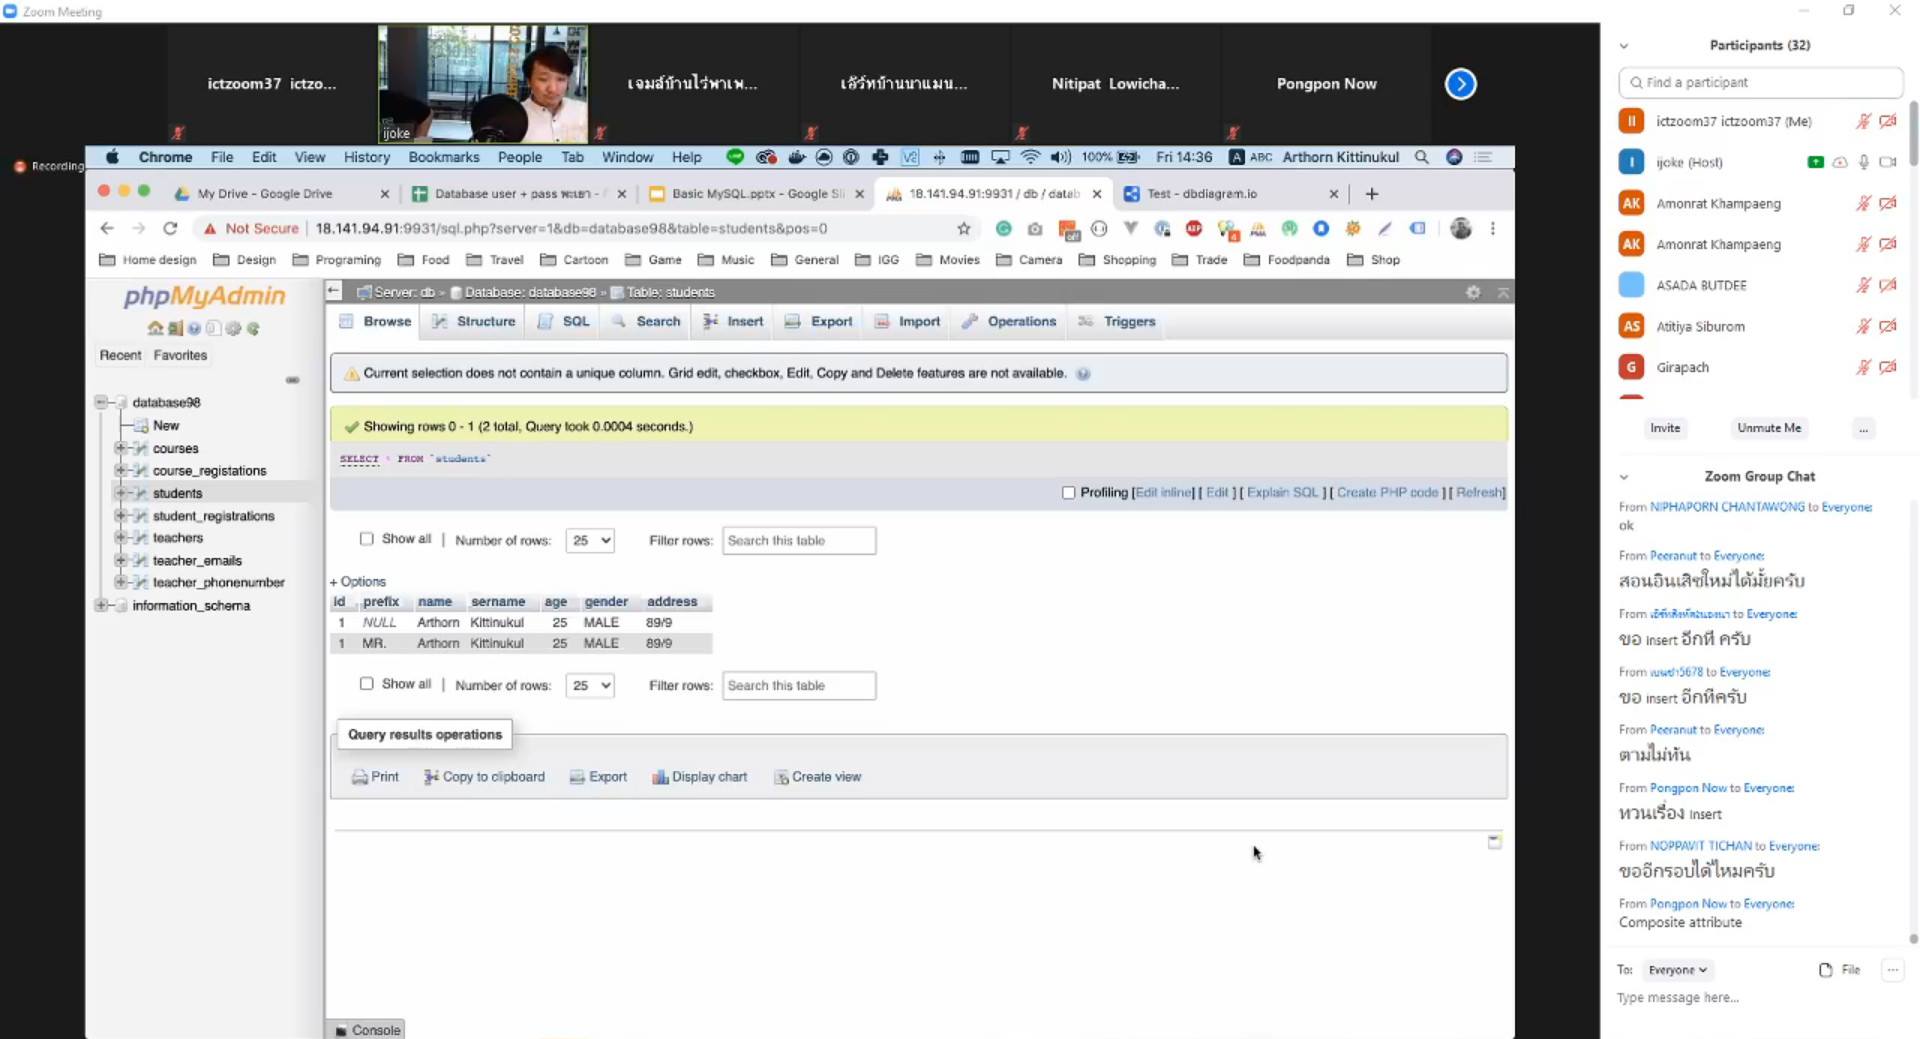The image size is (1920, 1039).
Task: Open Chrome profile avatar icon
Action: (1460, 228)
